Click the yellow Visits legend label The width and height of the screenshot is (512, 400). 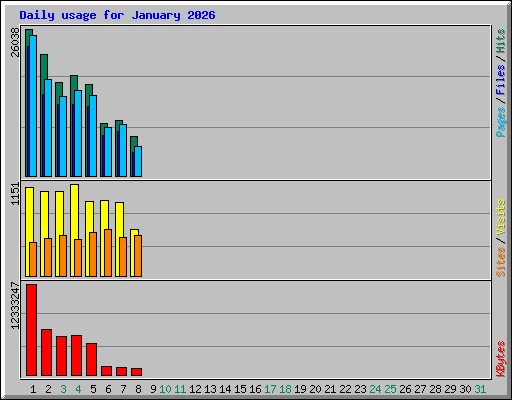(501, 217)
